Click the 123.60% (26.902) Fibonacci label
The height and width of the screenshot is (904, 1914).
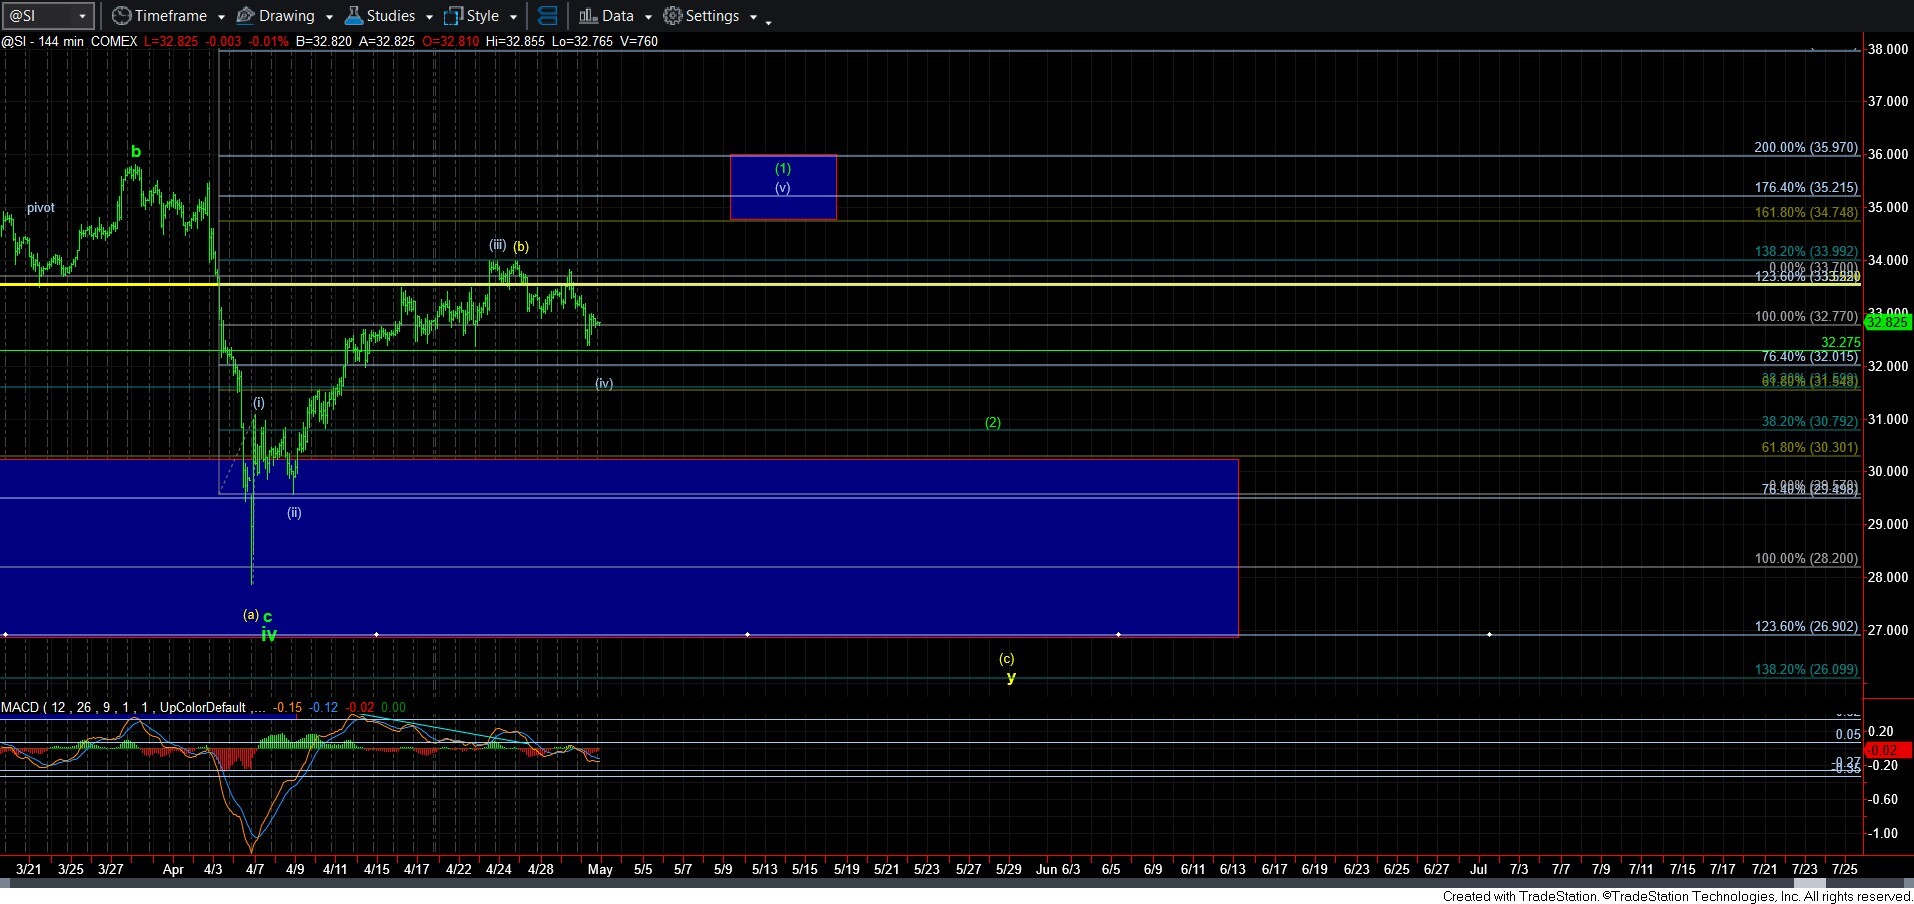(x=1806, y=626)
